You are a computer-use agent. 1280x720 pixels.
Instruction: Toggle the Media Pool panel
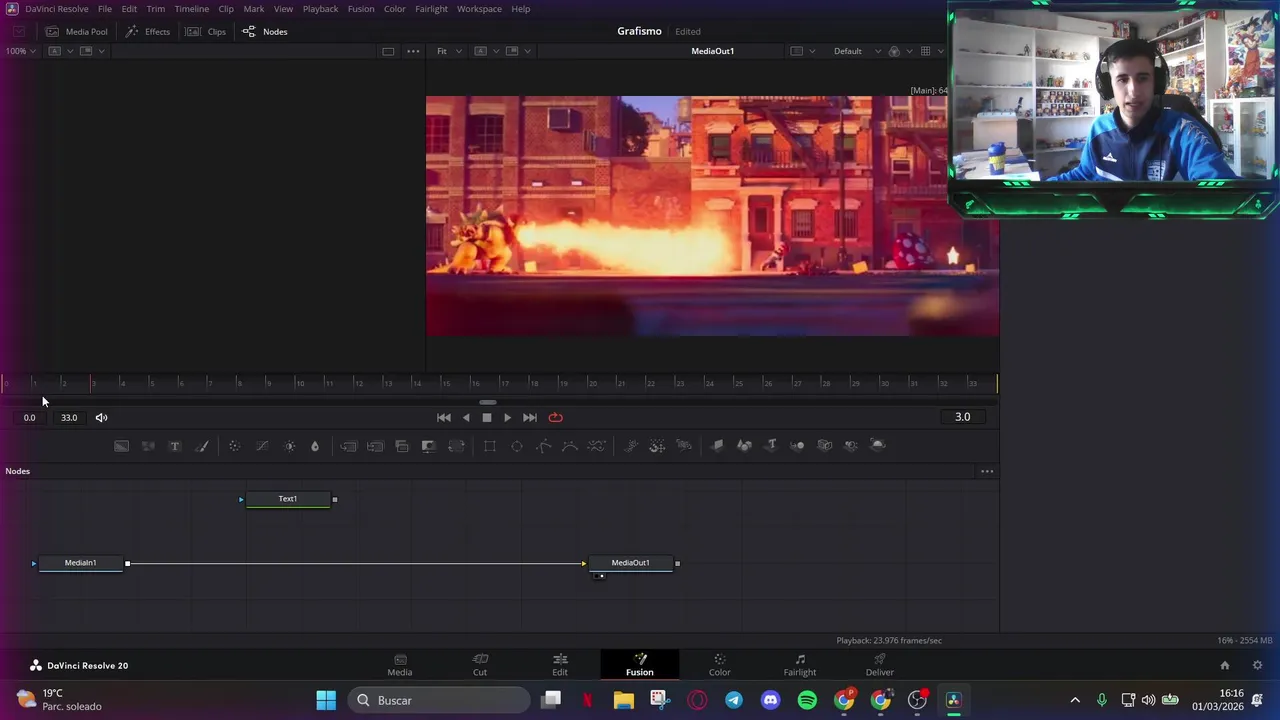point(77,31)
